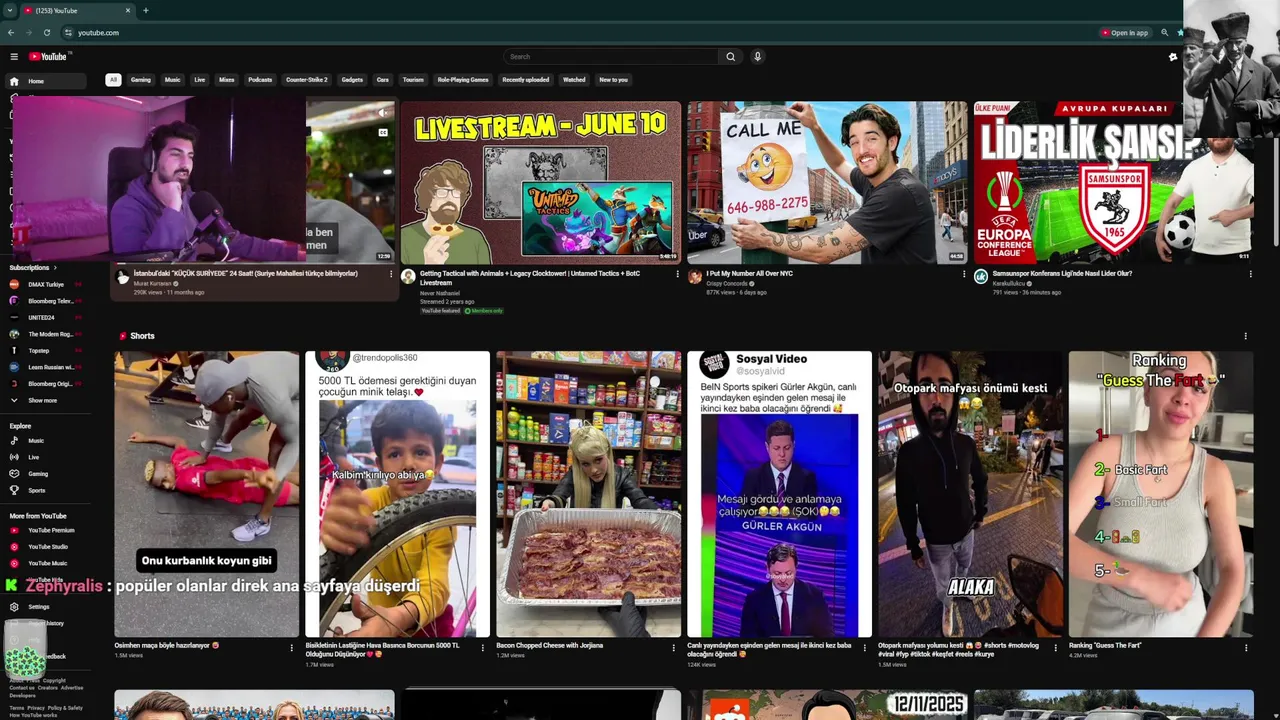Image resolution: width=1280 pixels, height=720 pixels.
Task: Open Music under Explore
Action: (x=47, y=441)
